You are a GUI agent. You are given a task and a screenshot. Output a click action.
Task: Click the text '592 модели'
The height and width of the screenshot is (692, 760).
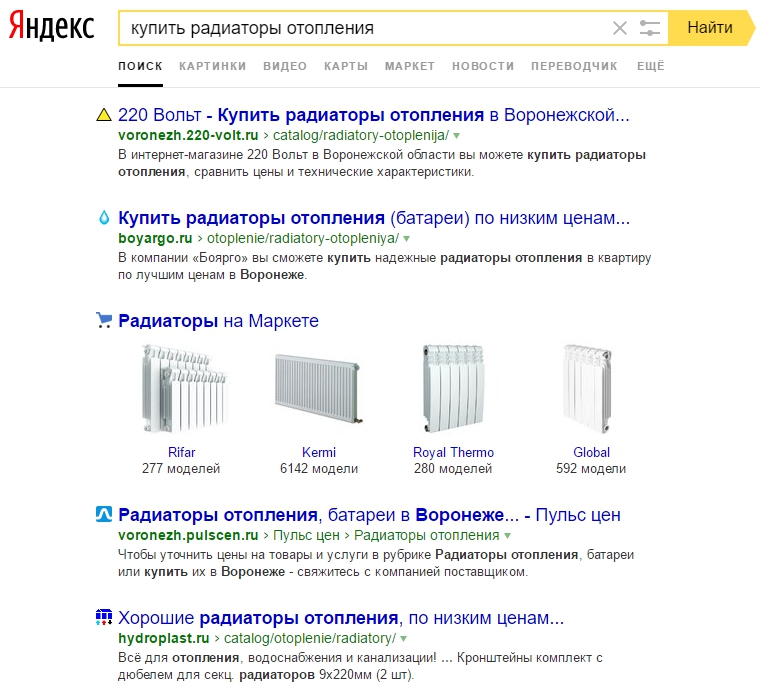(591, 469)
